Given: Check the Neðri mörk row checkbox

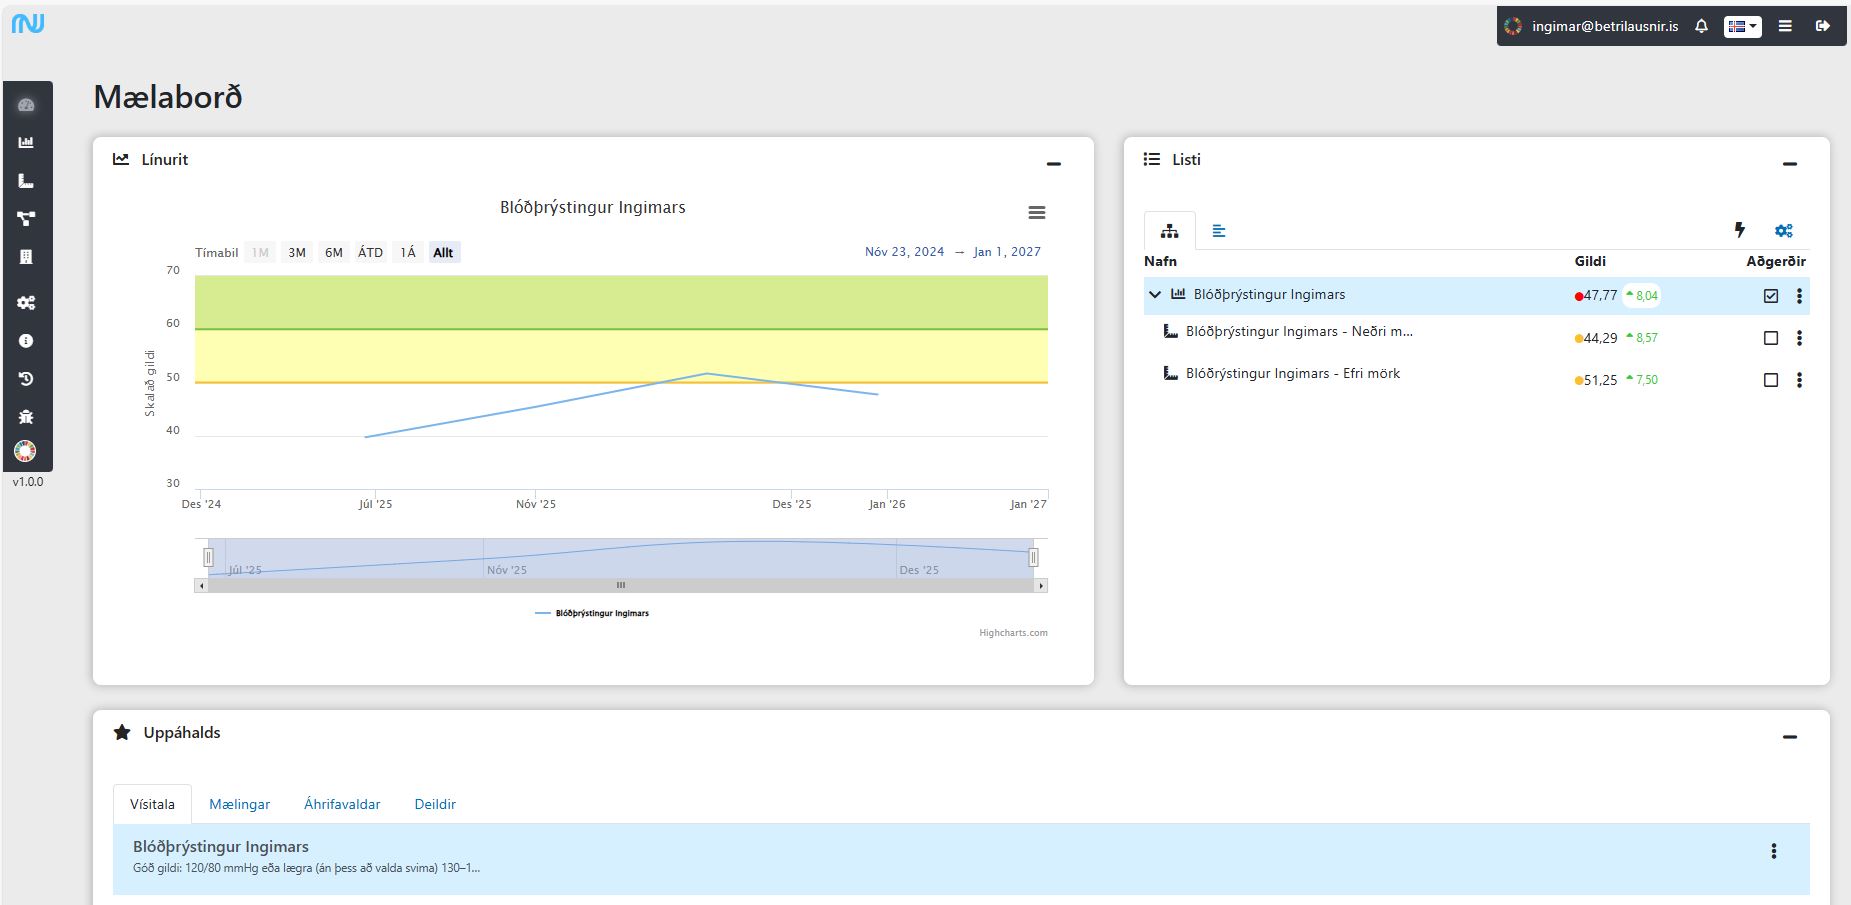Looking at the screenshot, I should click(x=1771, y=338).
